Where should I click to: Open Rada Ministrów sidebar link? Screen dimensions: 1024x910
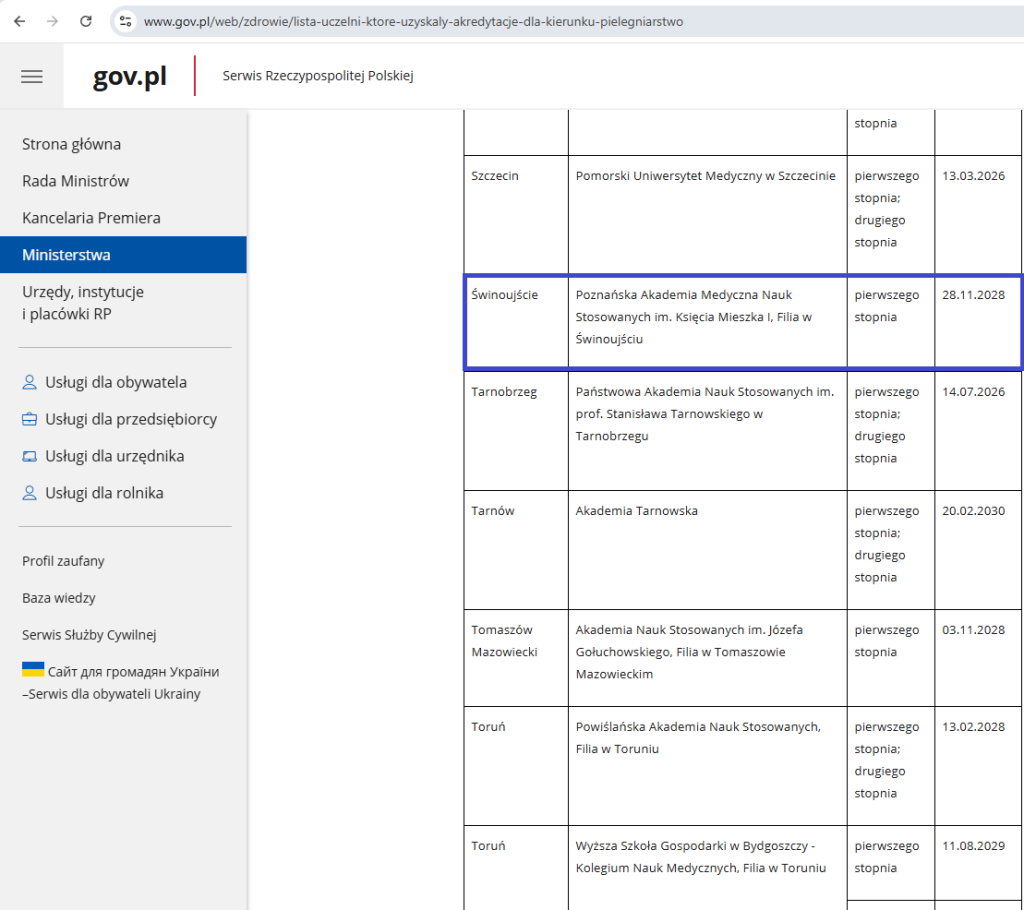point(75,181)
